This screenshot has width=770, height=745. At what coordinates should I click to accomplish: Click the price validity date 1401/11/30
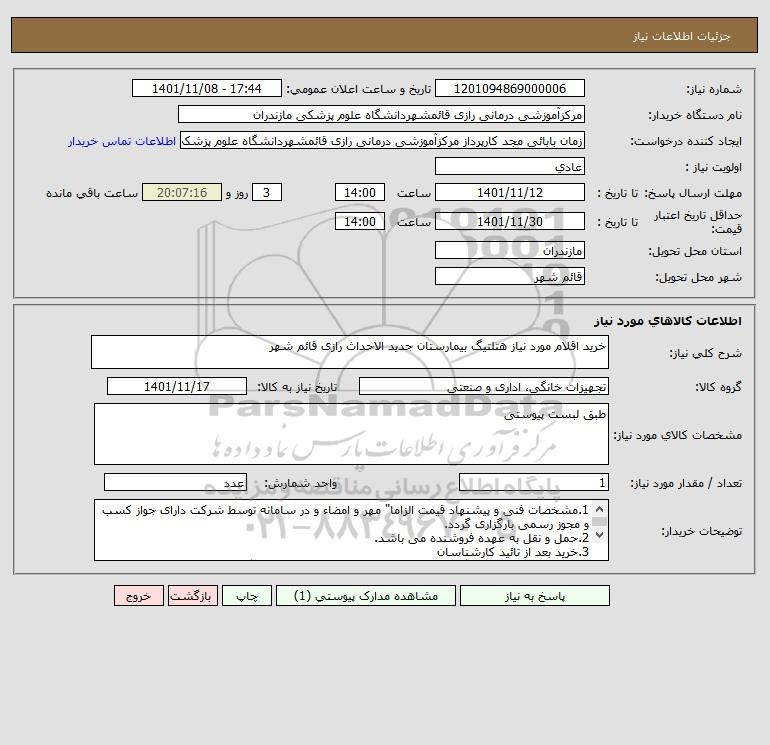(510, 221)
